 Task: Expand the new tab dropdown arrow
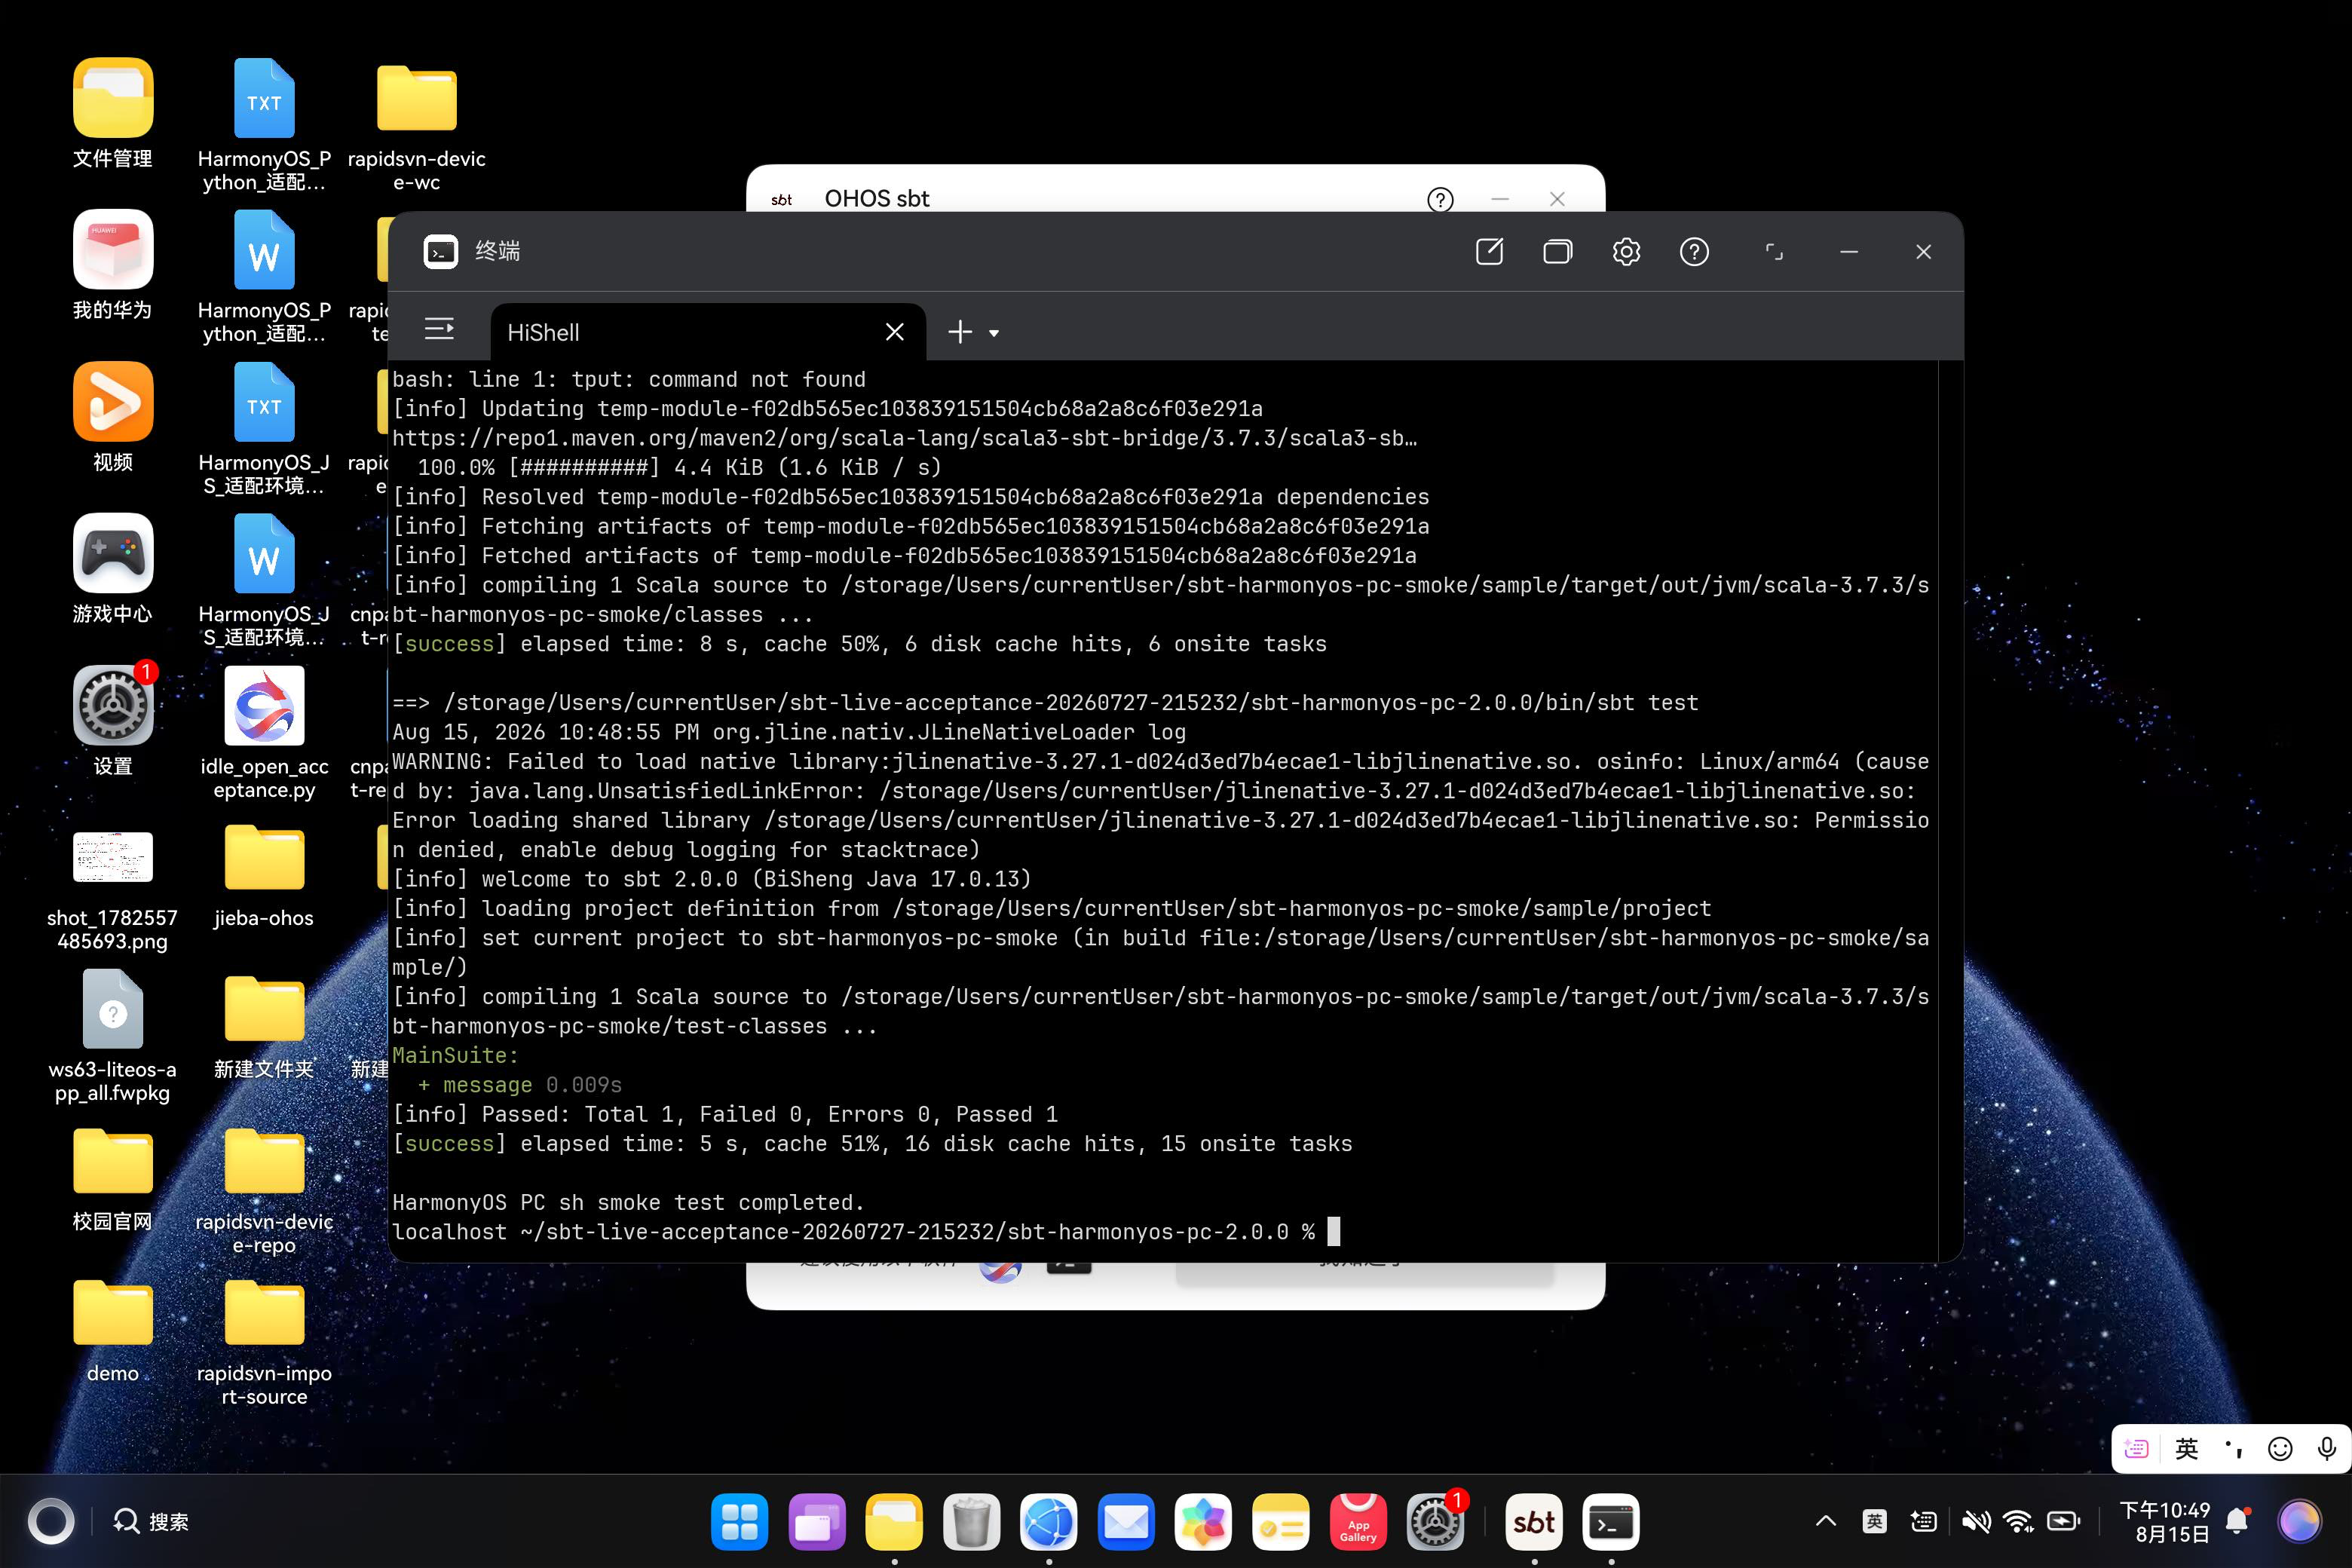click(994, 333)
